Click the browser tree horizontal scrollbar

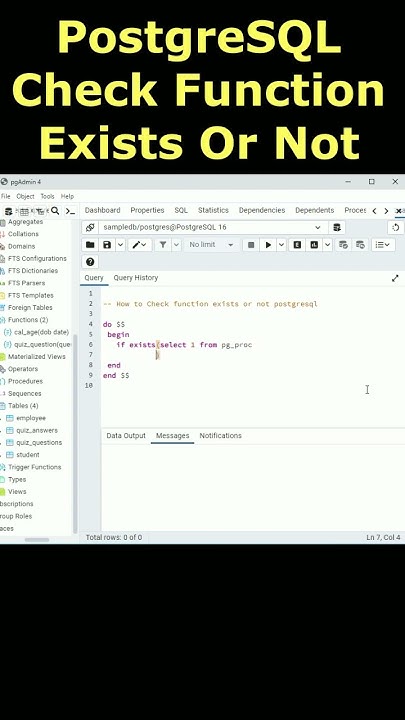tap(37, 540)
